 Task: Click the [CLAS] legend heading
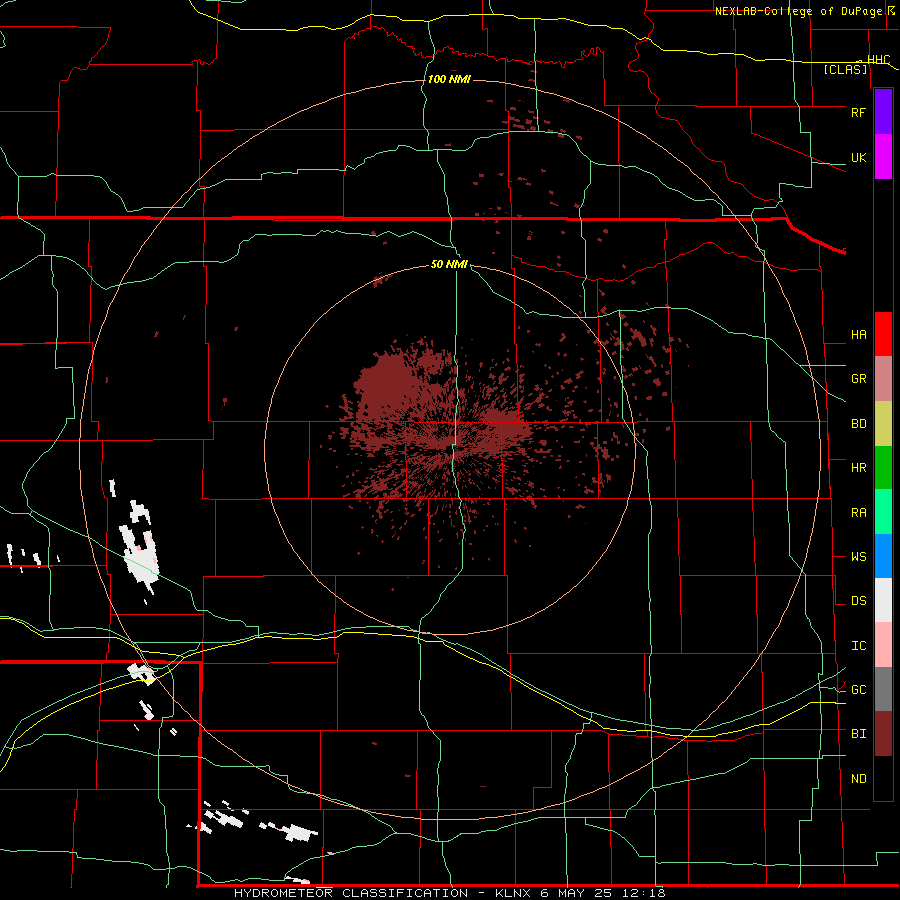point(845,69)
